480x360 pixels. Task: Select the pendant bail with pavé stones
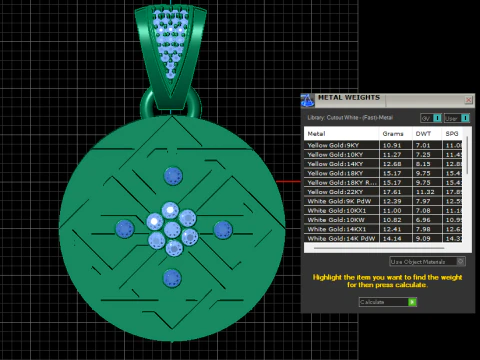tap(171, 57)
